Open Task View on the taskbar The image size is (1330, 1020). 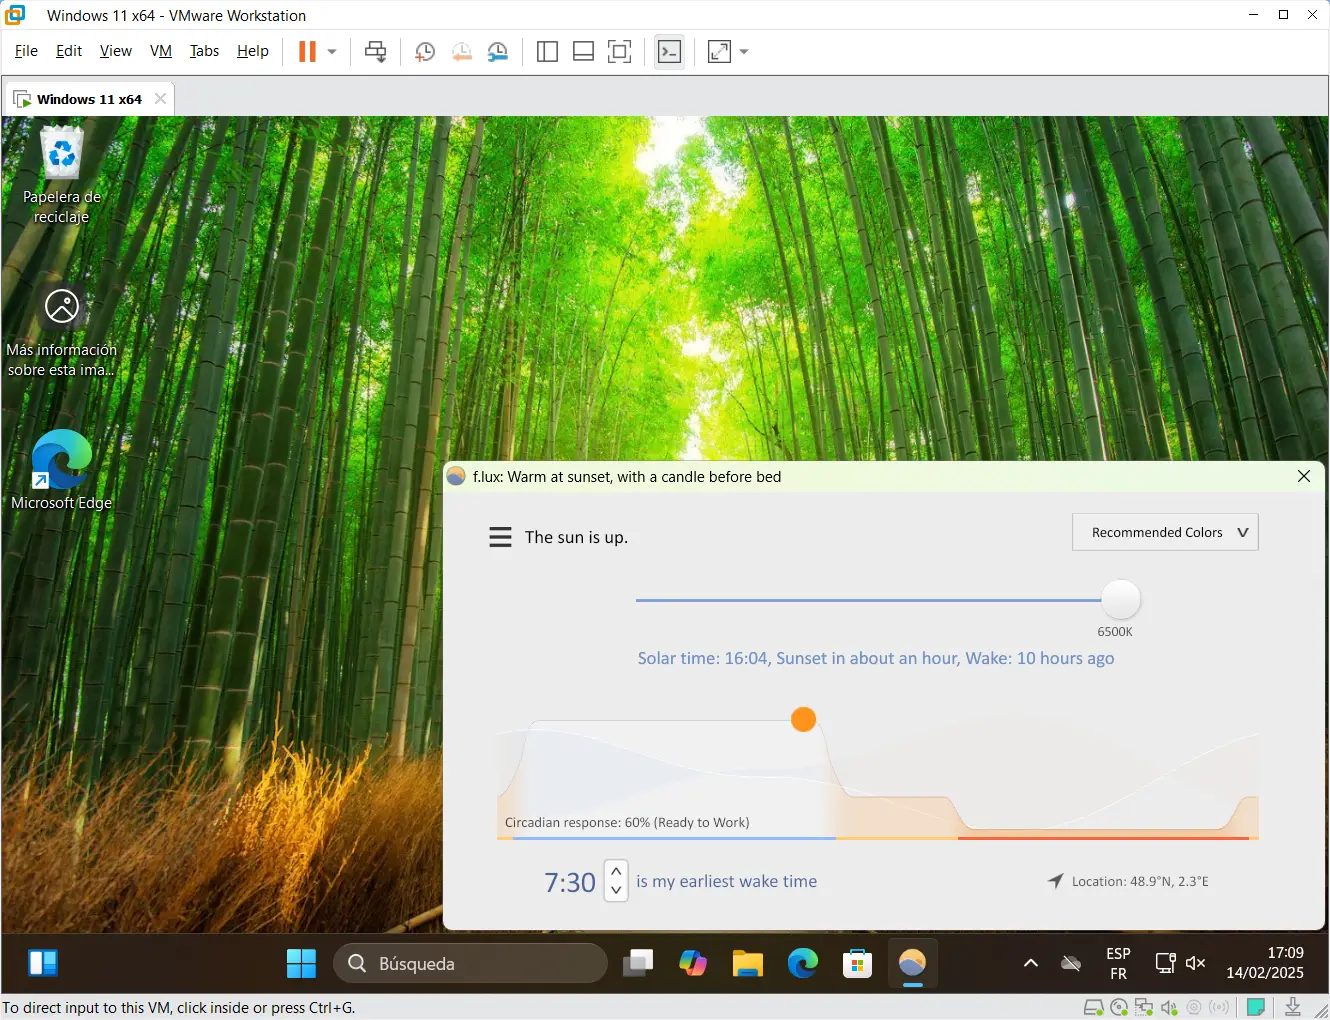coord(638,963)
